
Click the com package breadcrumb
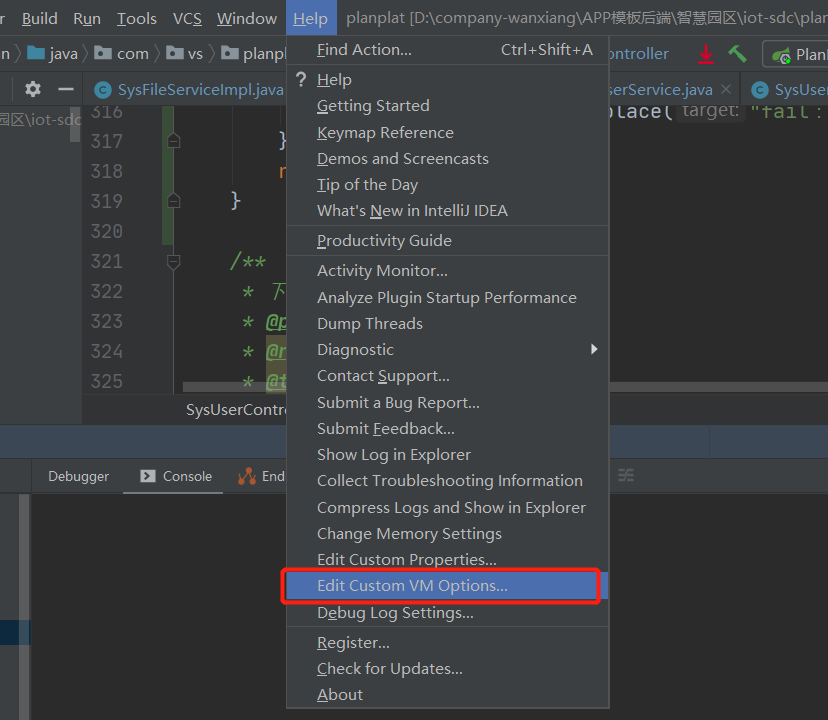[121, 53]
